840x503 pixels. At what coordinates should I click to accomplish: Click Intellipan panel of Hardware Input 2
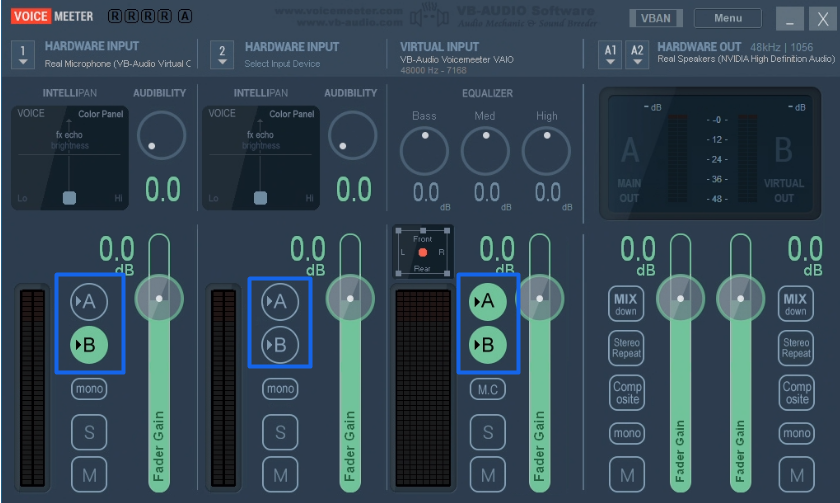(x=260, y=157)
